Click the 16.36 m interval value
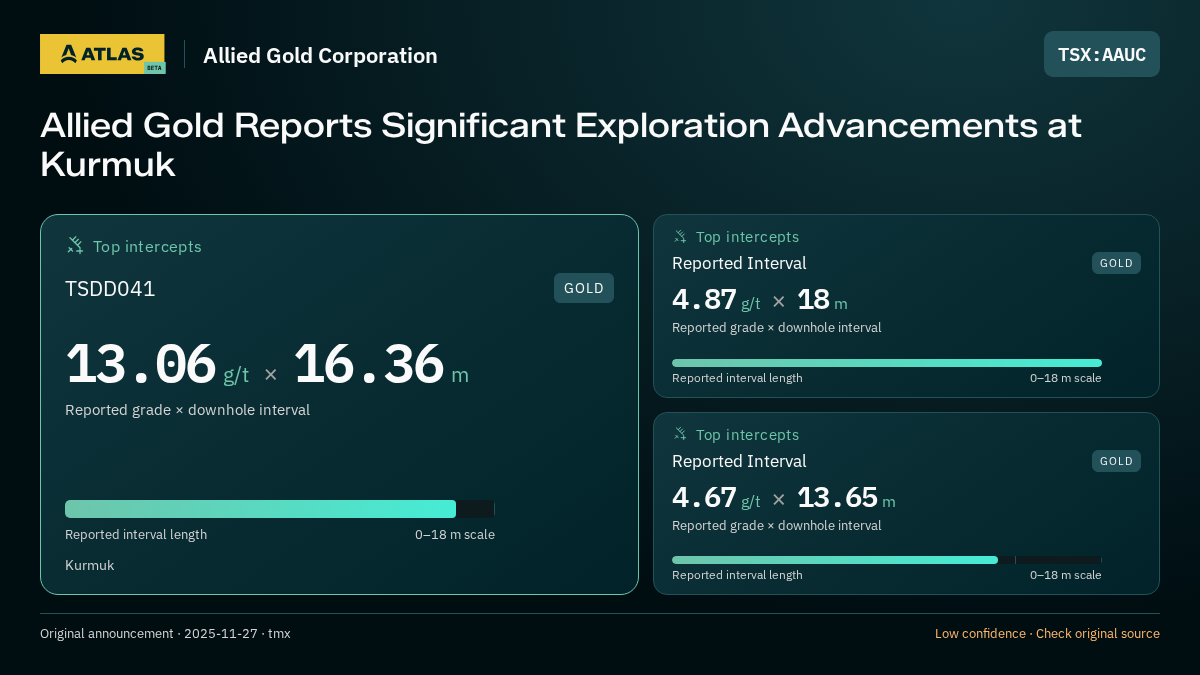The width and height of the screenshot is (1200, 675). (x=380, y=365)
